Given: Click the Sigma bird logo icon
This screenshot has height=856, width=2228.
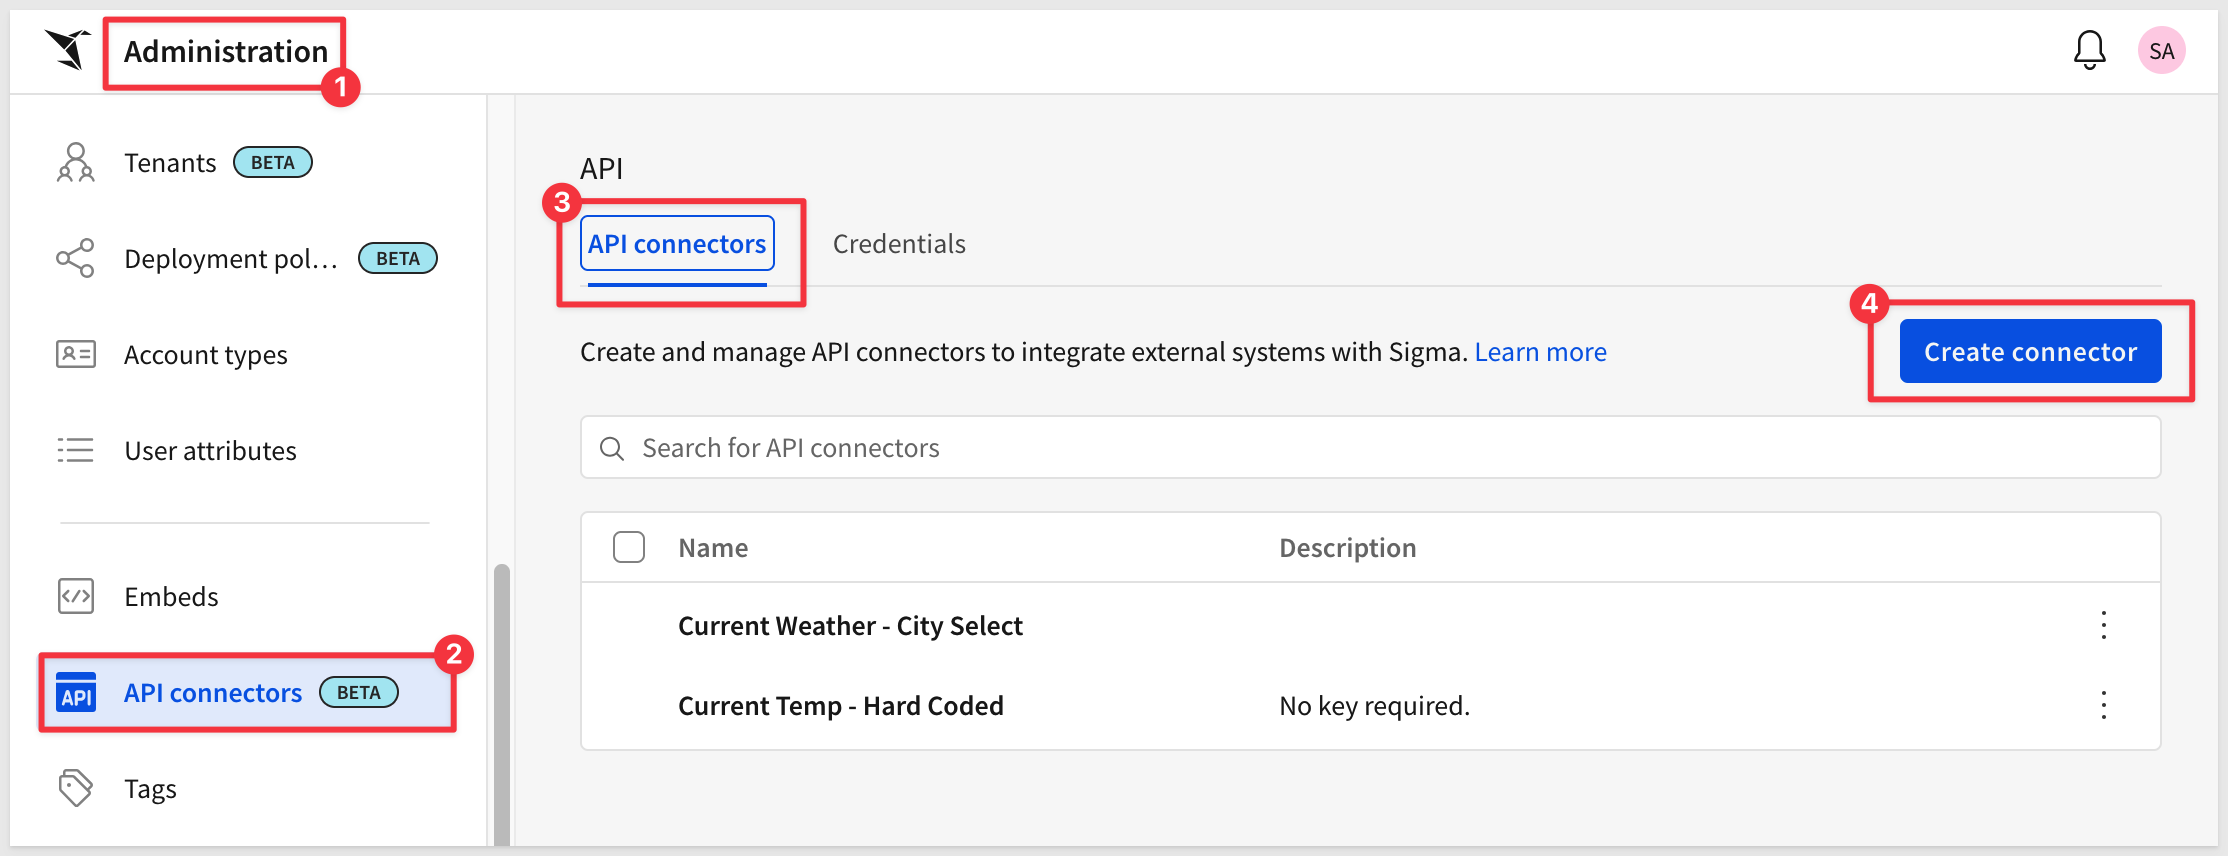Looking at the screenshot, I should click(68, 50).
